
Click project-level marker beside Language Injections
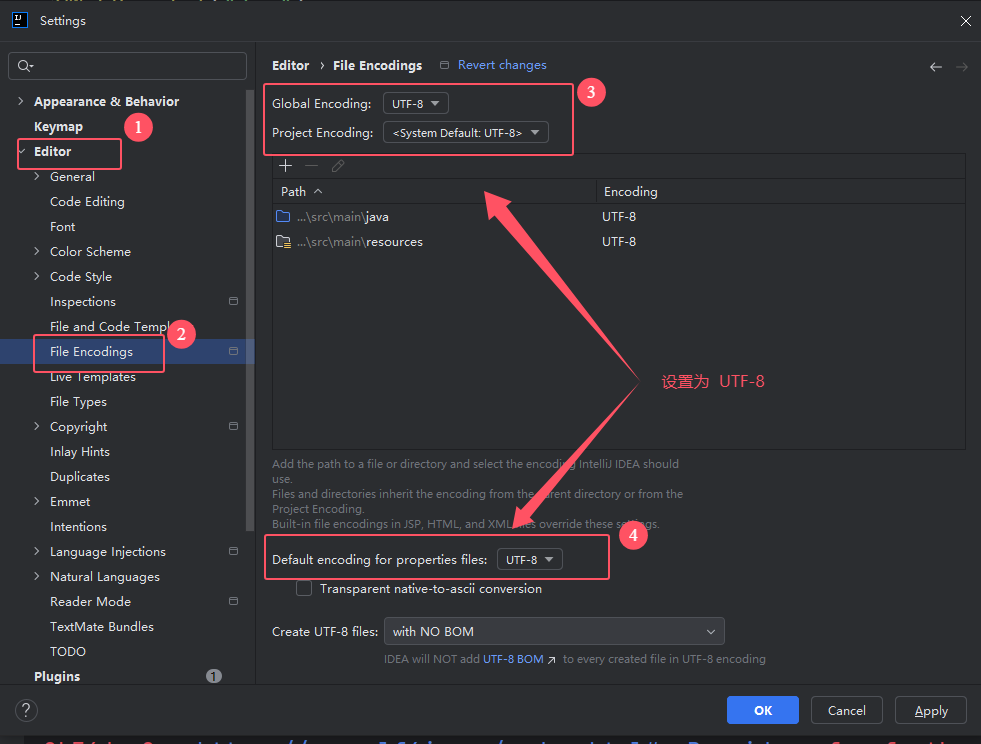[x=233, y=551]
